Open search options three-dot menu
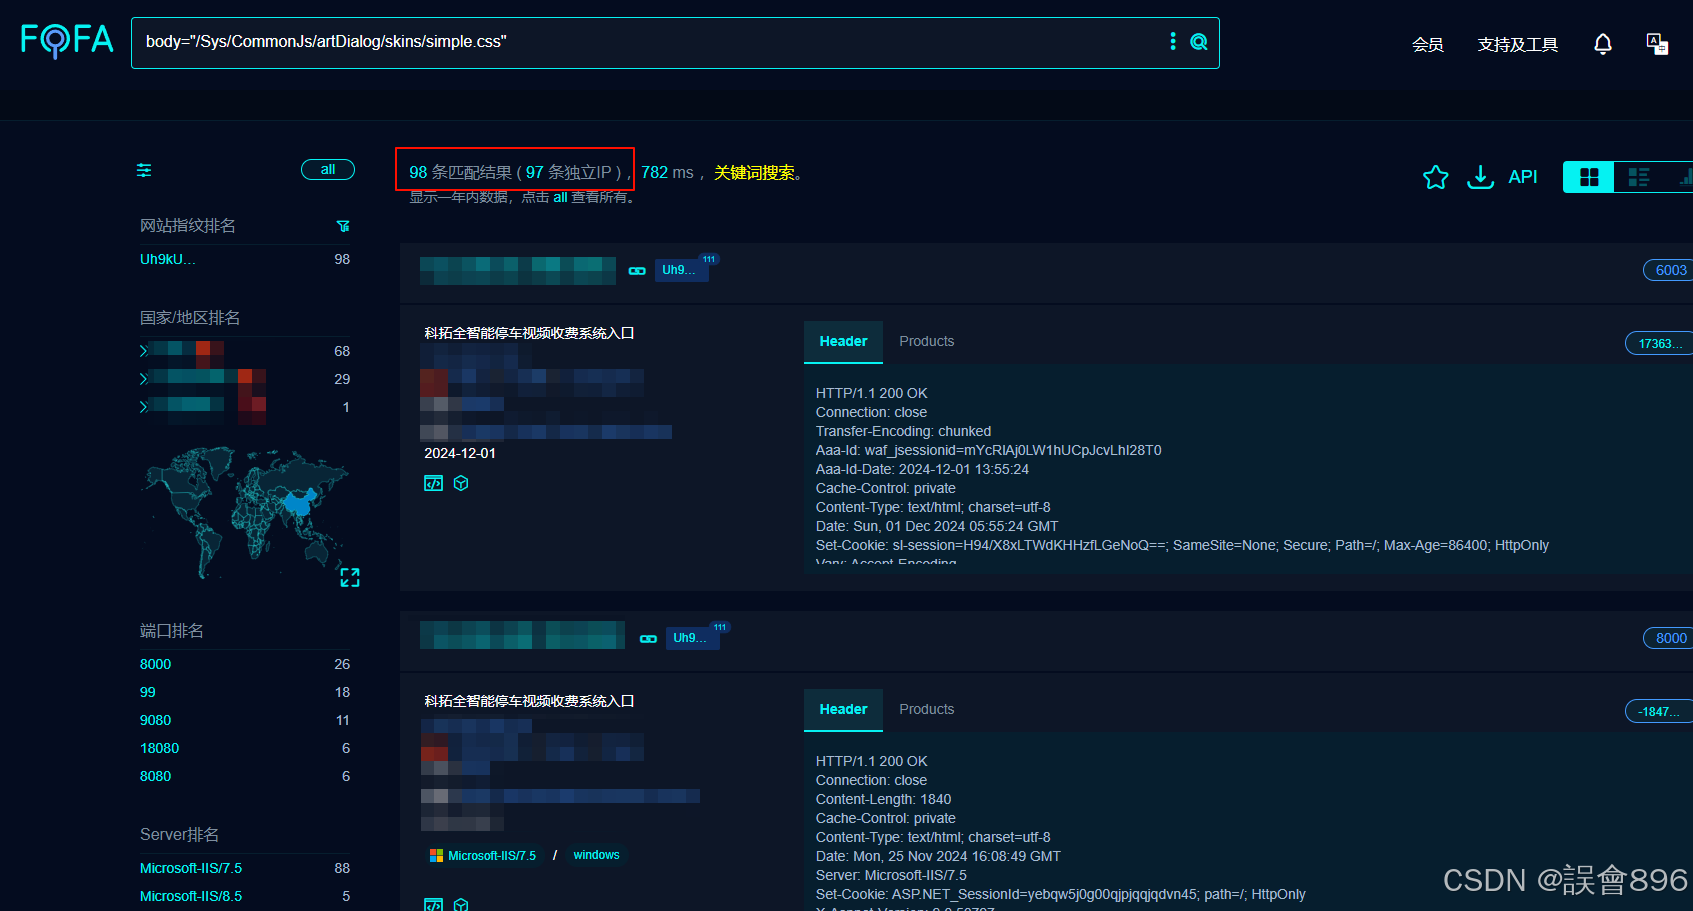 [x=1173, y=41]
